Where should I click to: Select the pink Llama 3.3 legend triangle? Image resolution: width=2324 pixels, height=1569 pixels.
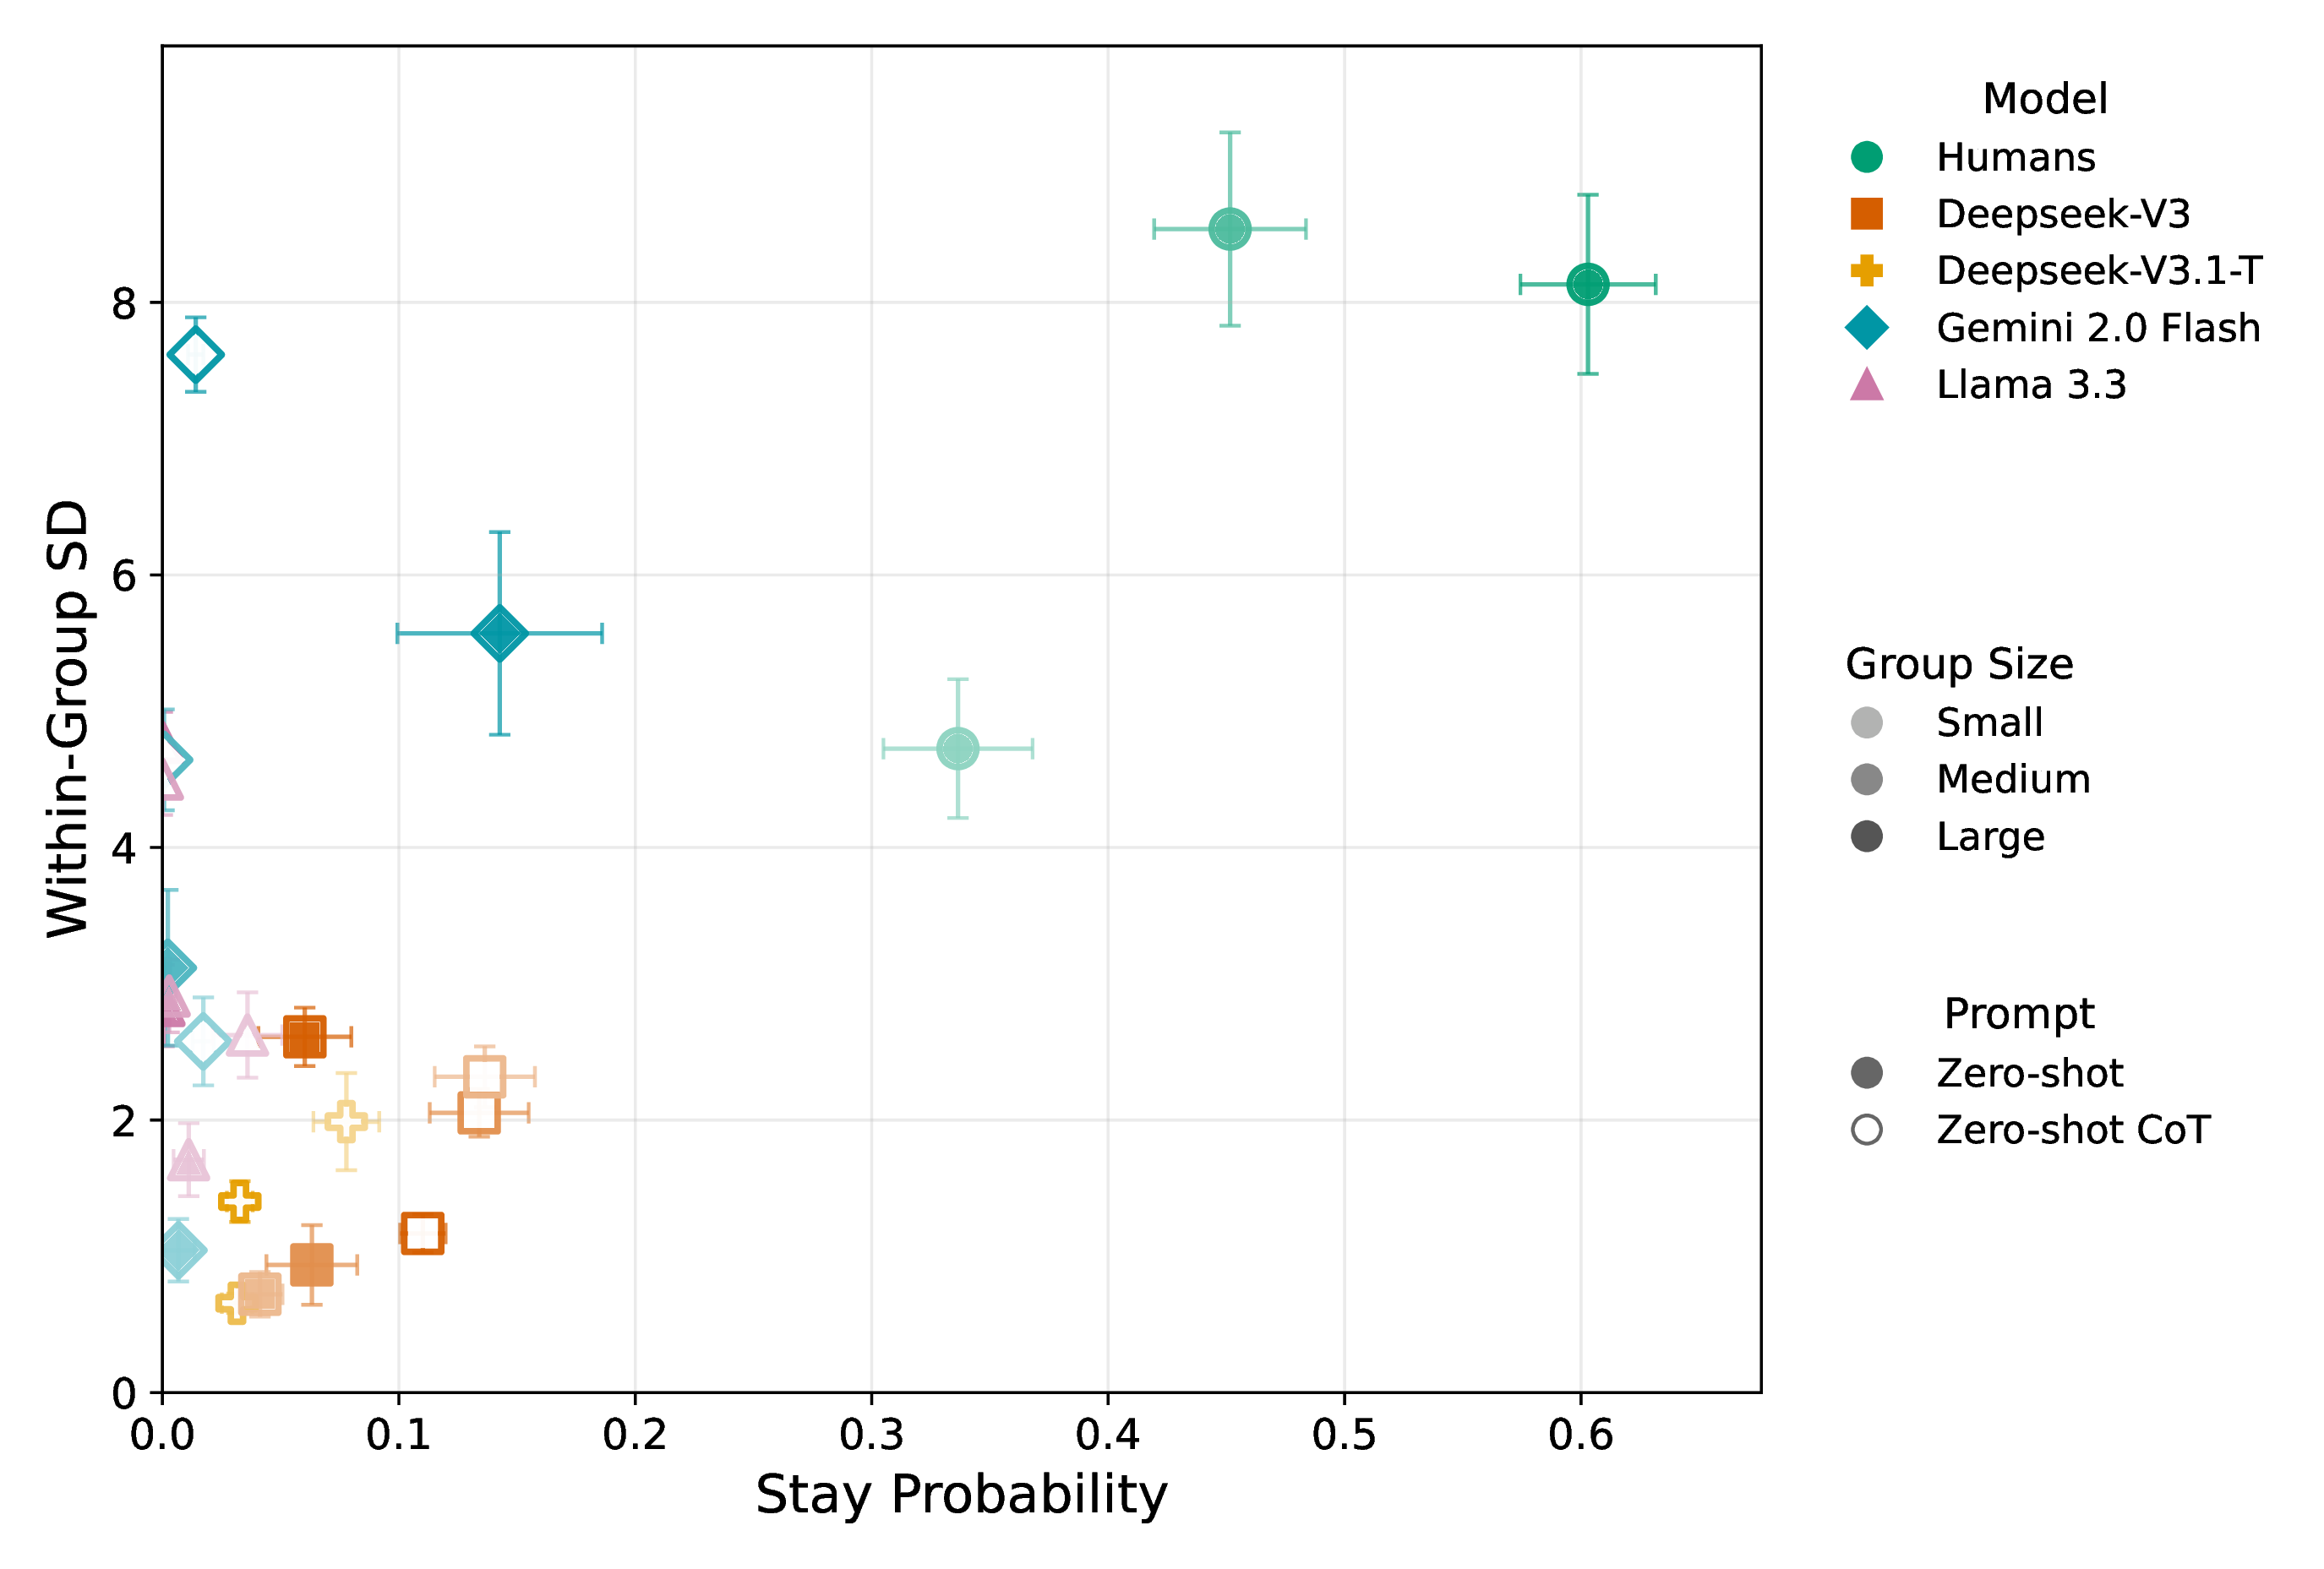pos(1866,385)
